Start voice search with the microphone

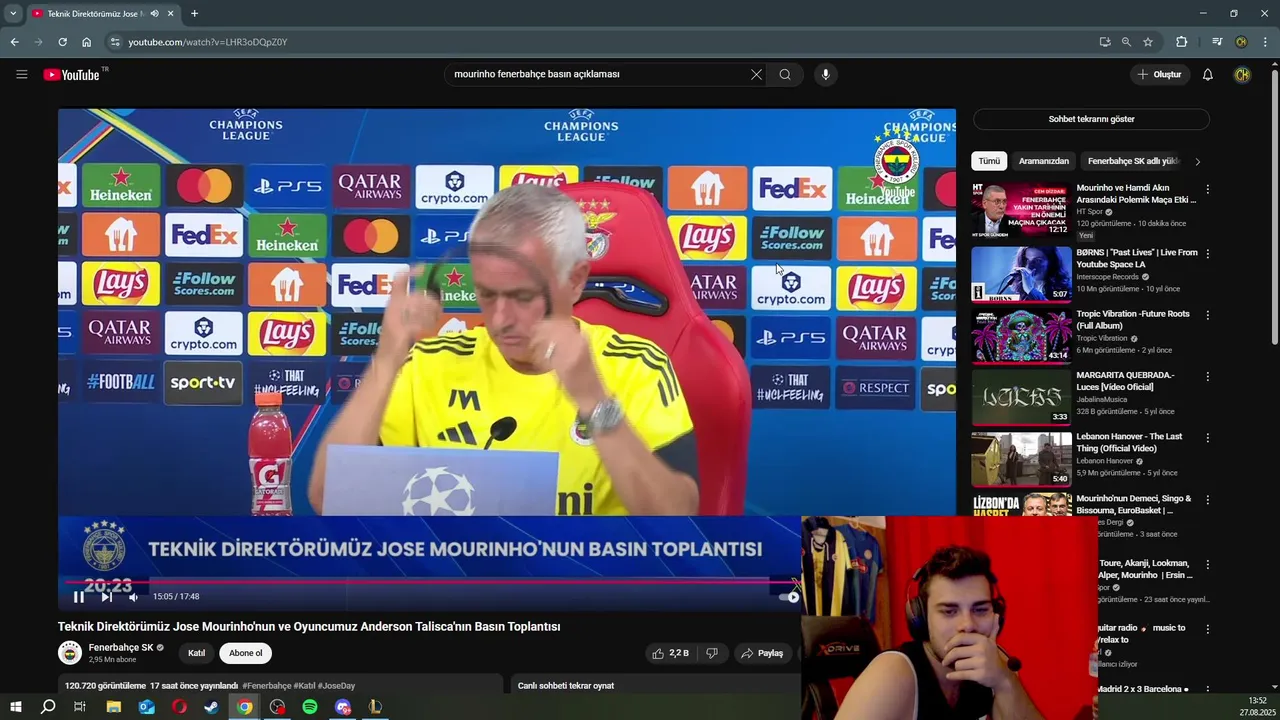[825, 74]
